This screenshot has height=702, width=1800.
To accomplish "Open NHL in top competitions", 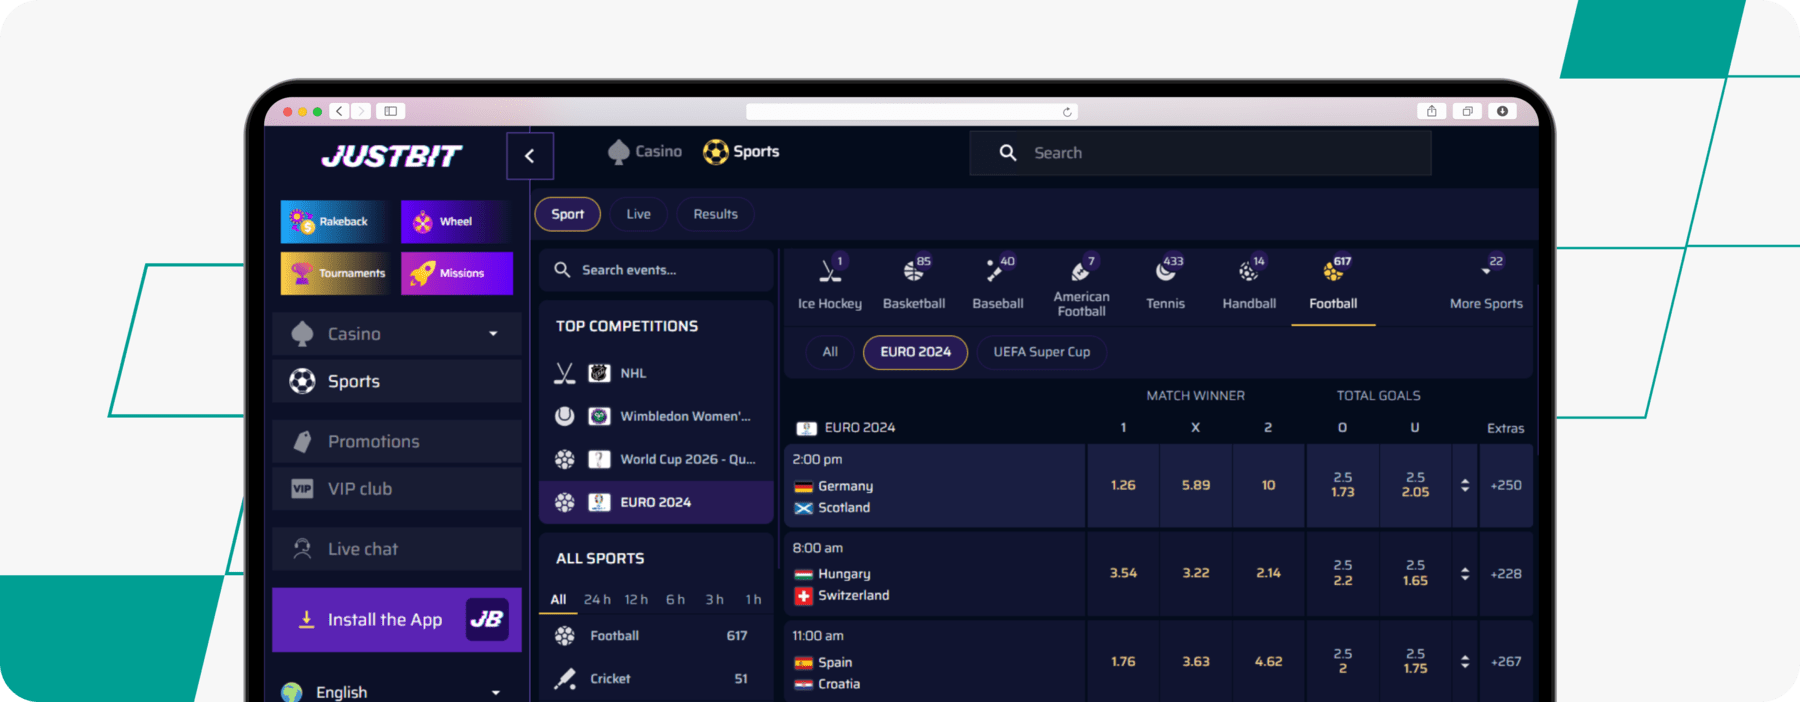I will coord(656,373).
